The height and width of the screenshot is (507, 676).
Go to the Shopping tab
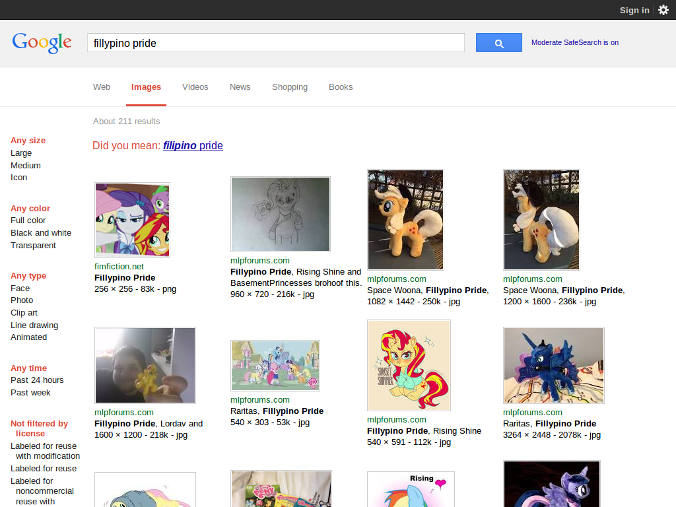[290, 87]
